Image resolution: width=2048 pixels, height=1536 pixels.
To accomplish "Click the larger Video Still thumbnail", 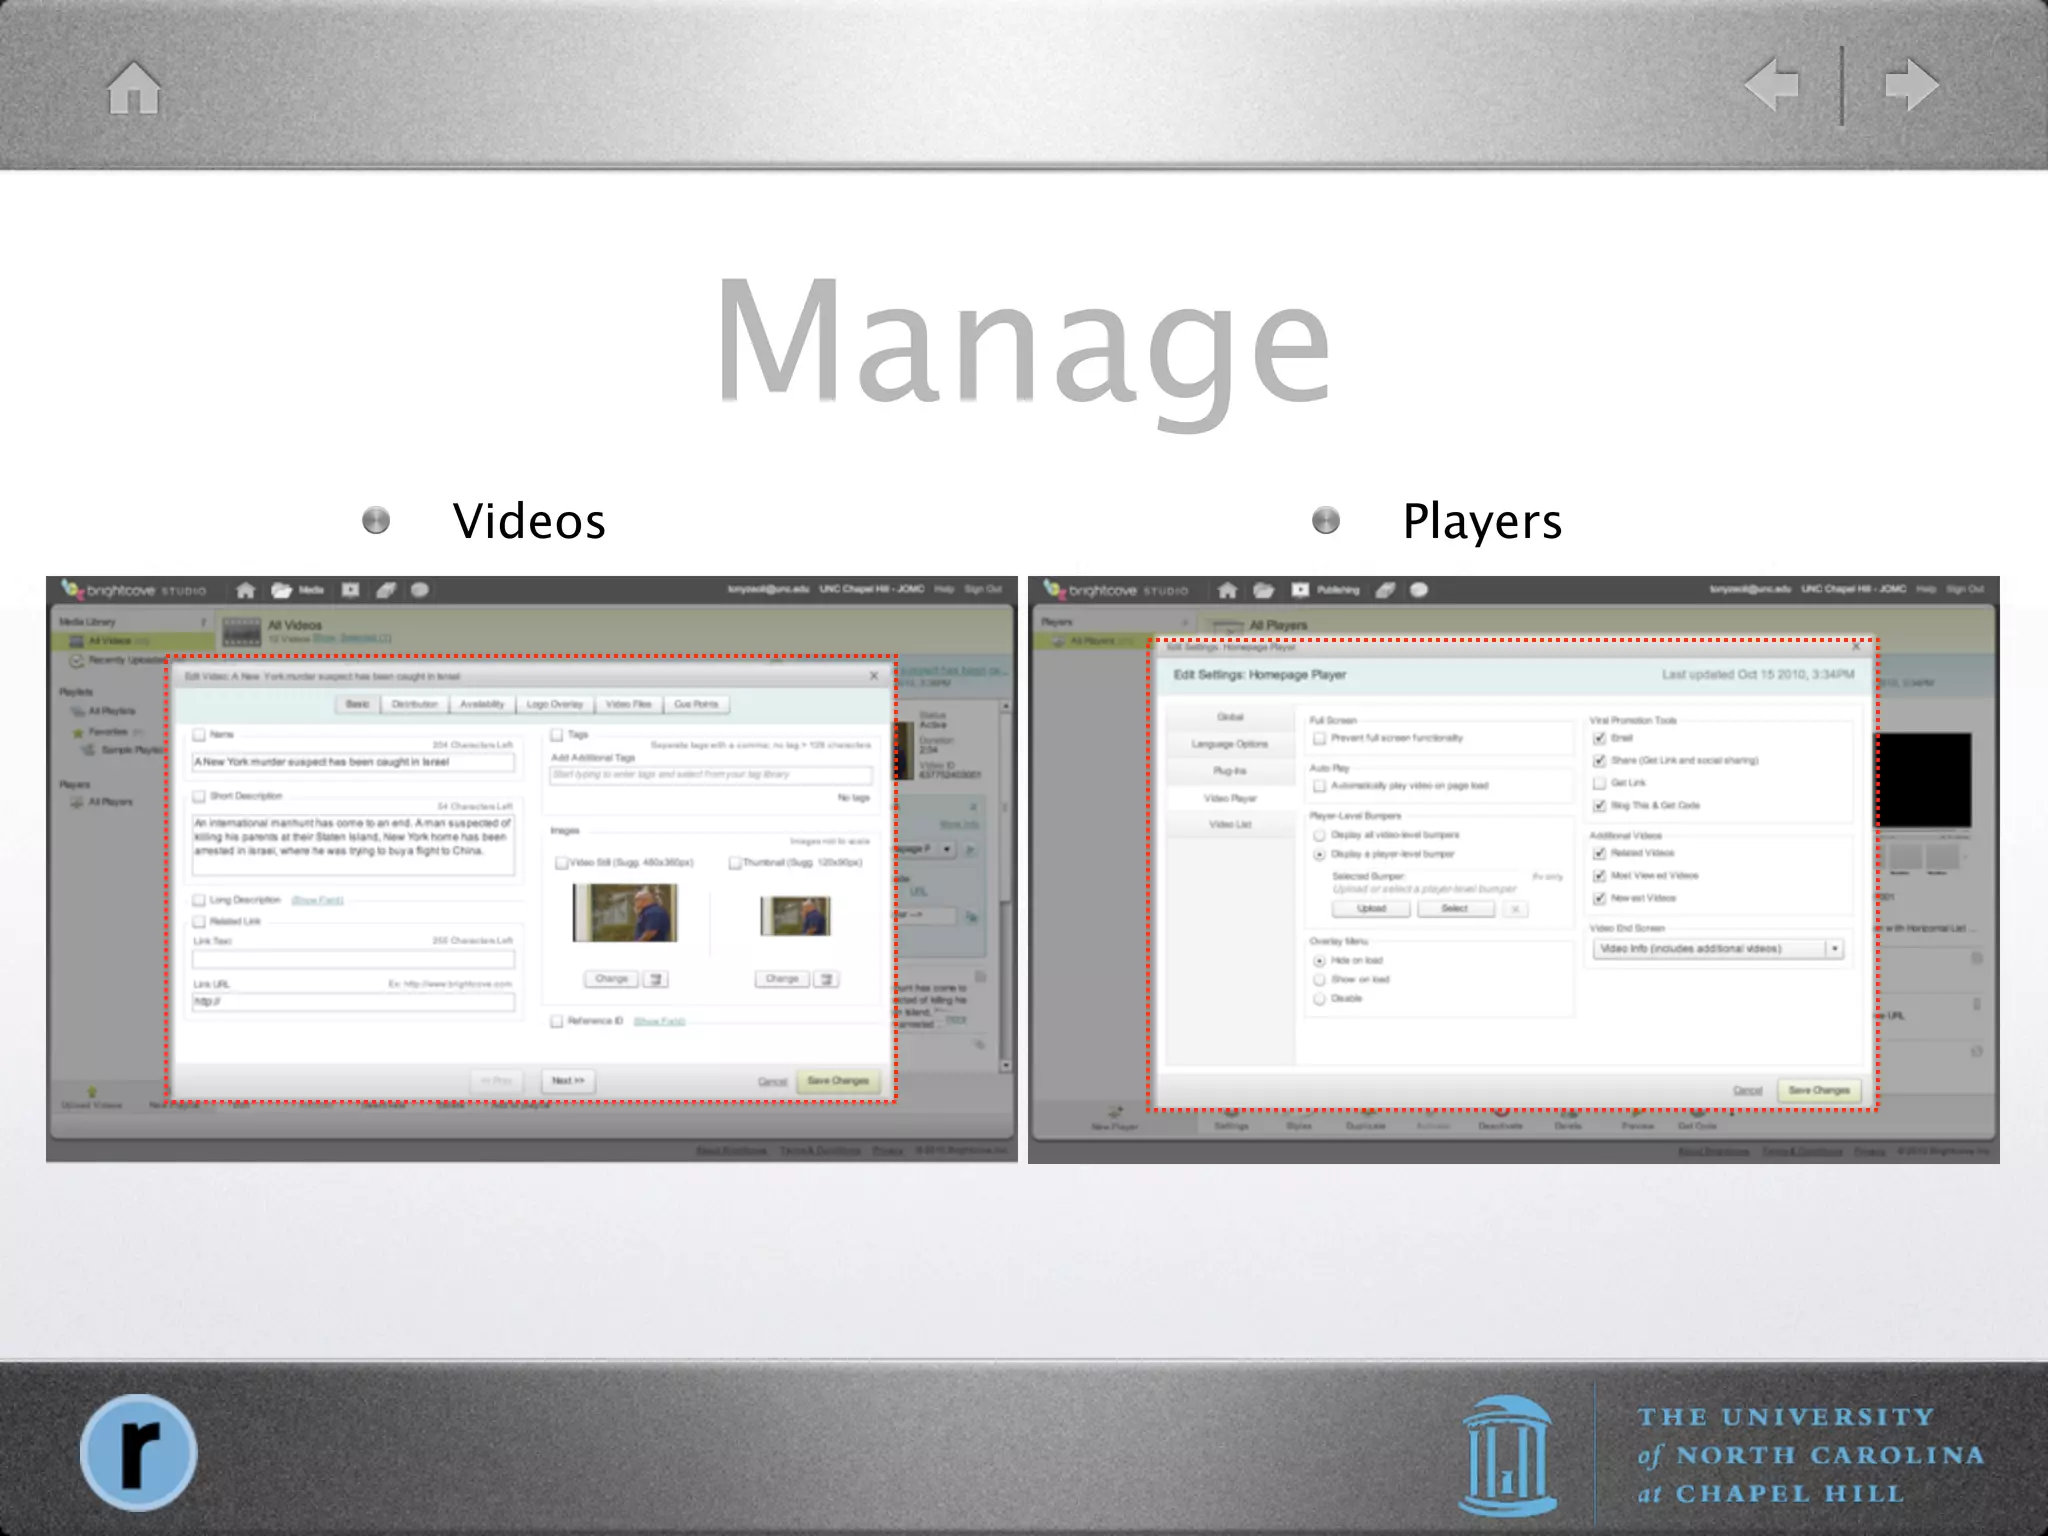I will pos(625,912).
